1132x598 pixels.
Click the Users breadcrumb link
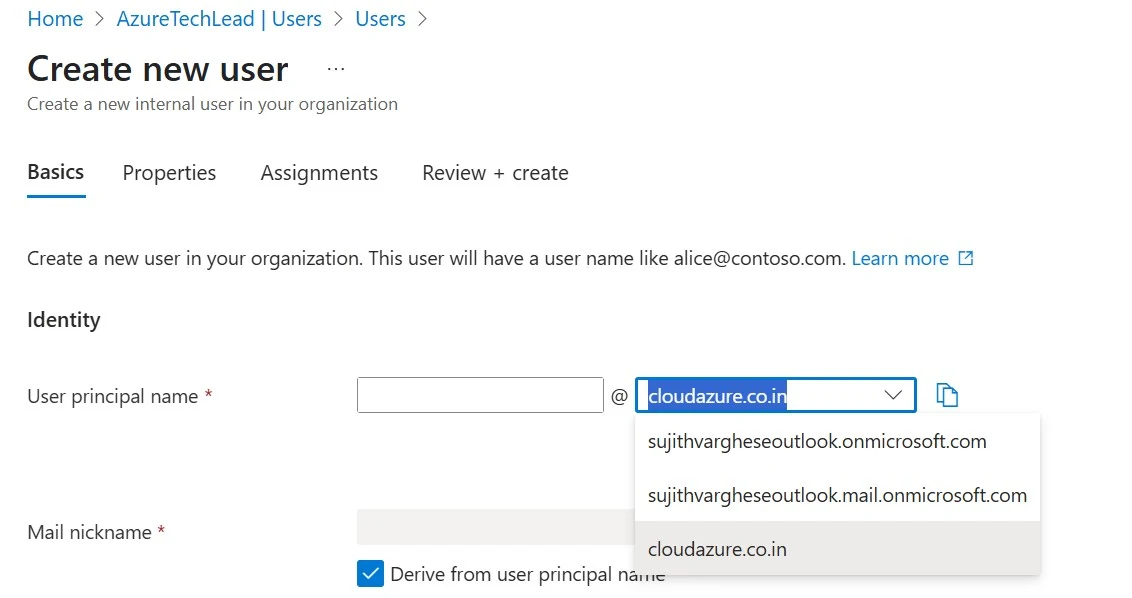coord(380,19)
